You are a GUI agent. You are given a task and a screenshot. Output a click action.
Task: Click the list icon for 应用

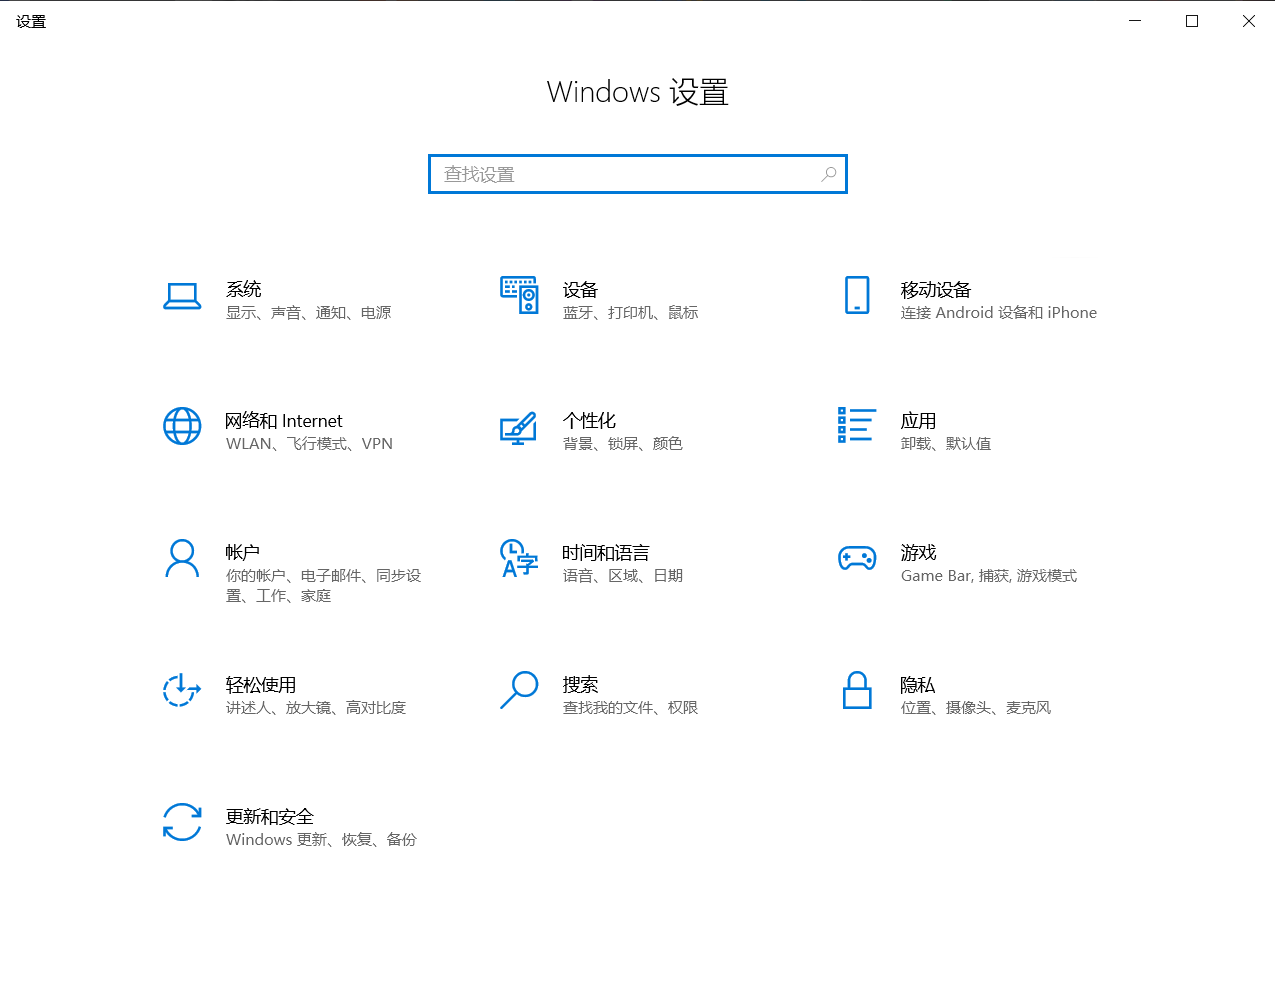[x=857, y=425]
